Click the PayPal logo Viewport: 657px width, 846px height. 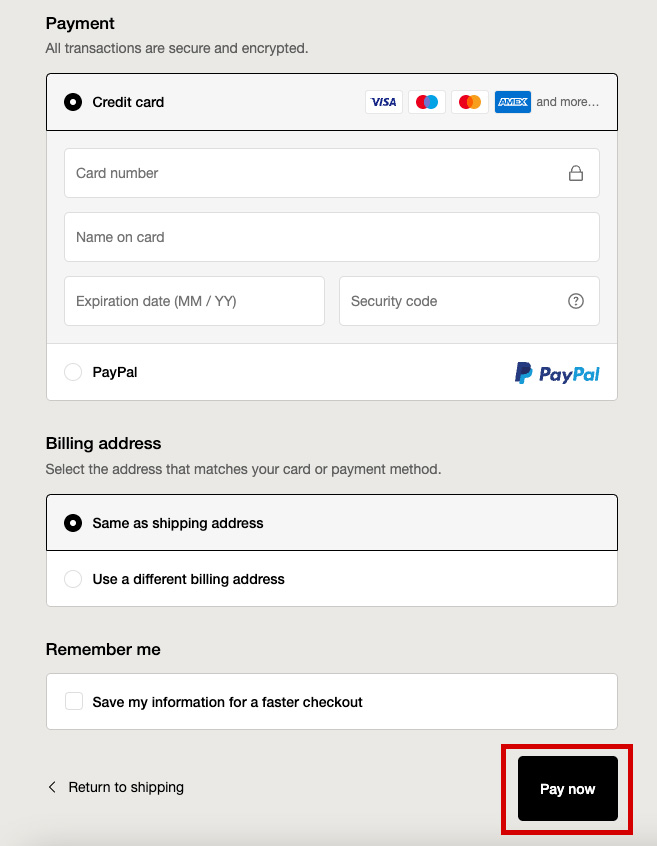[557, 373]
